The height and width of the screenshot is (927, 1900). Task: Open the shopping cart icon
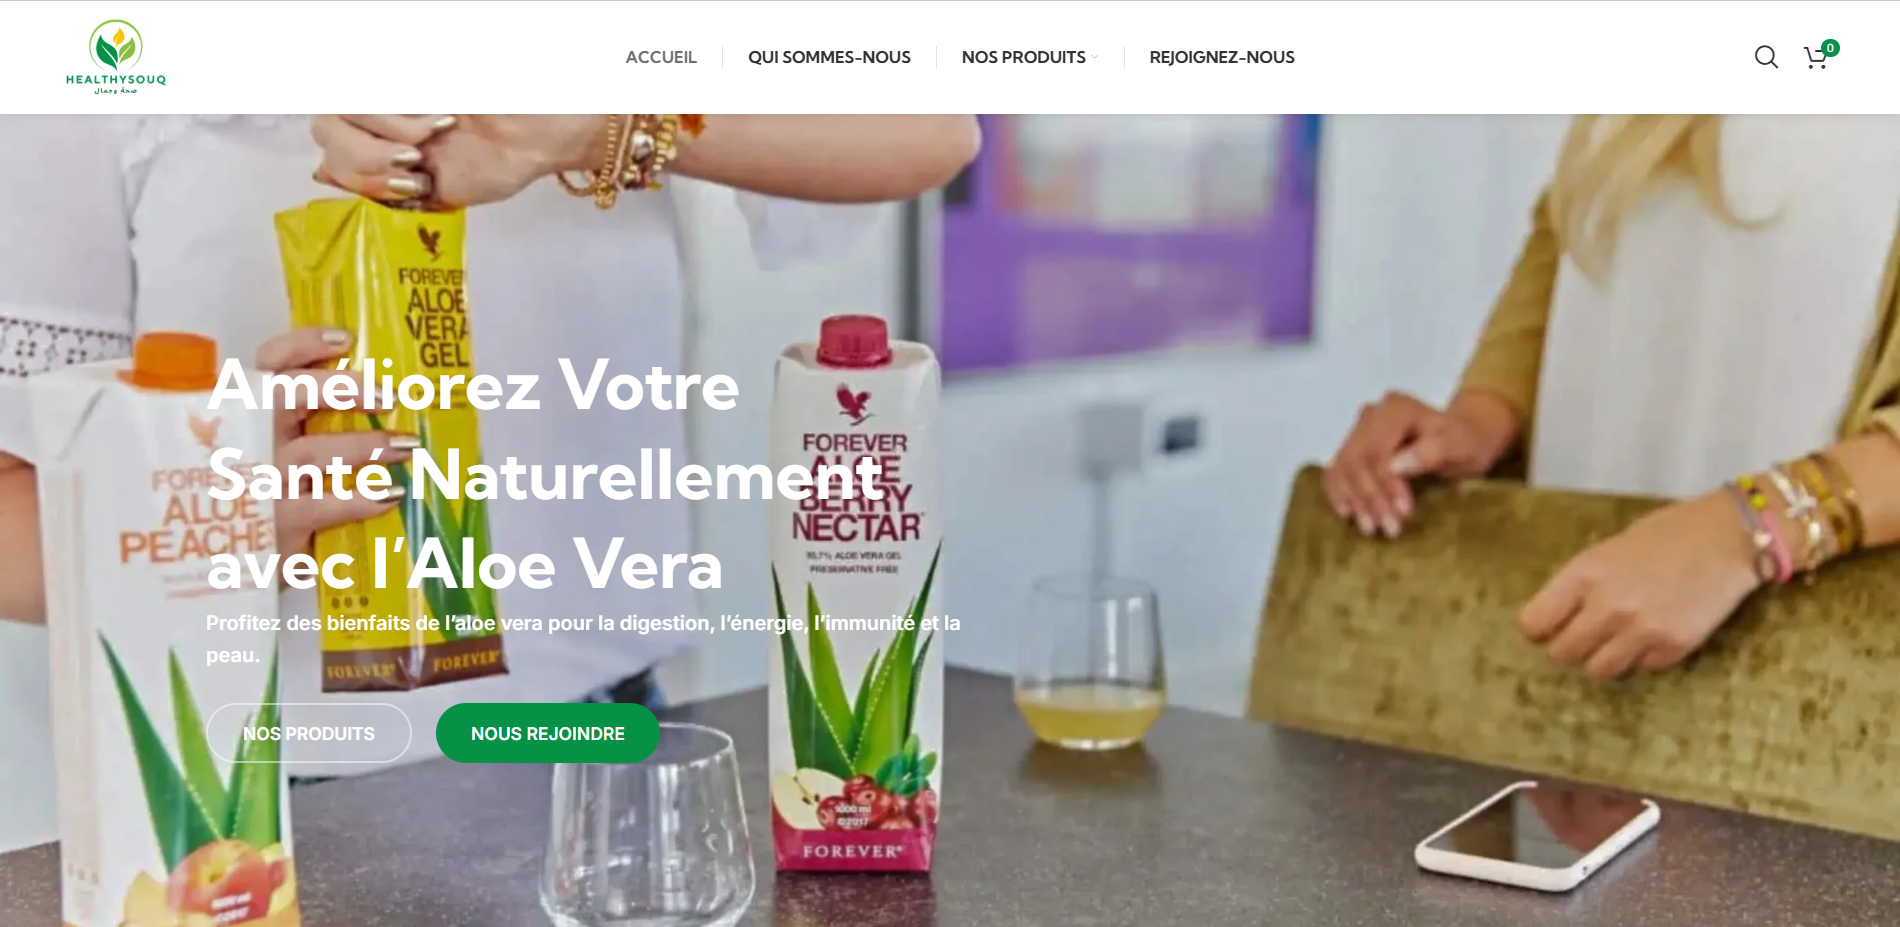click(1815, 58)
